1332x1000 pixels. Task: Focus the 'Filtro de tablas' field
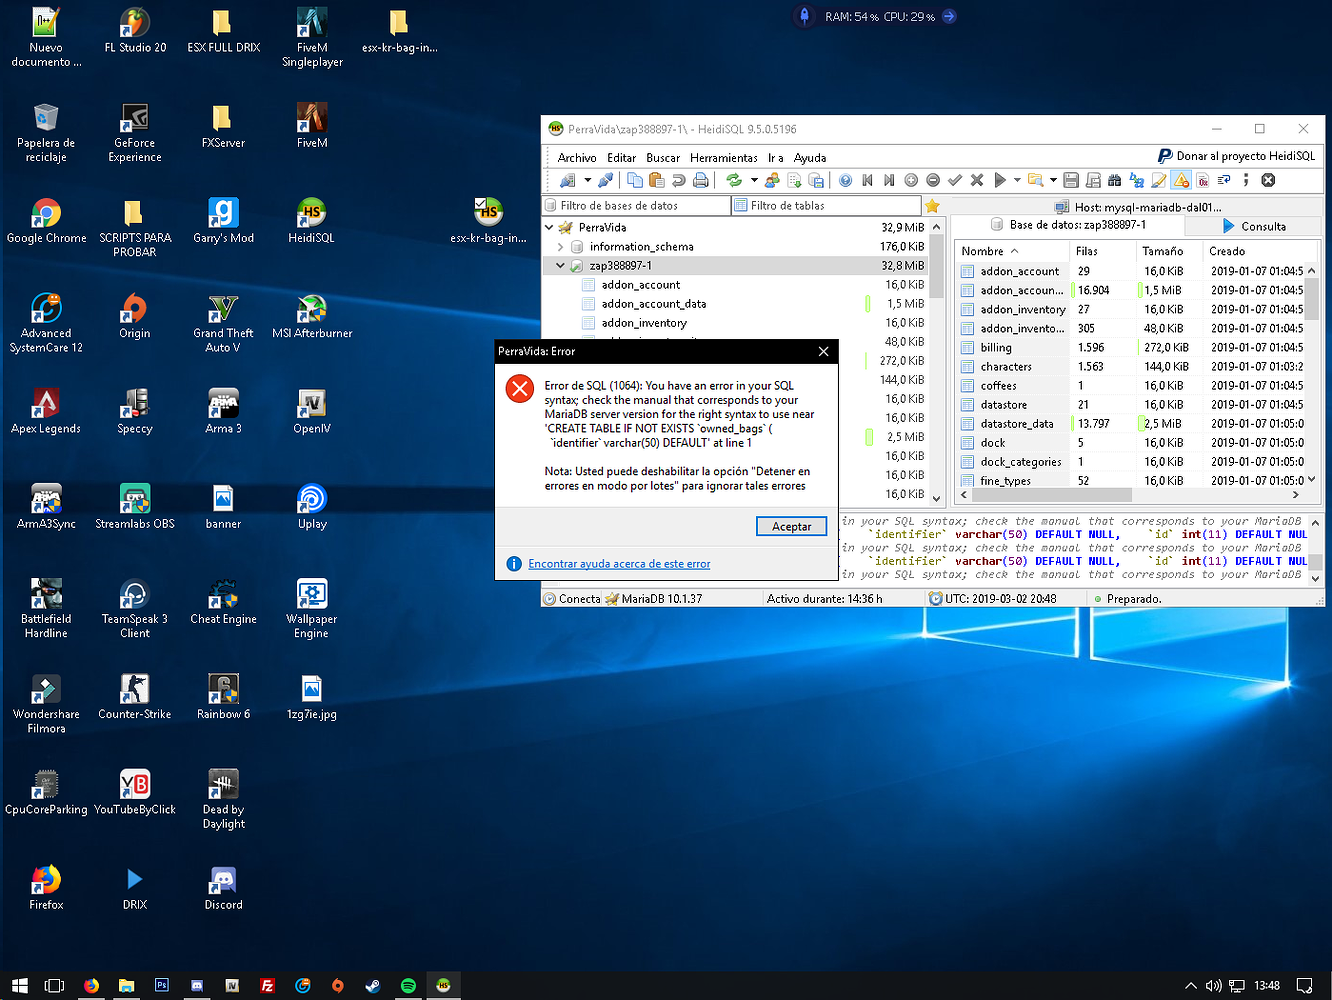click(x=826, y=206)
